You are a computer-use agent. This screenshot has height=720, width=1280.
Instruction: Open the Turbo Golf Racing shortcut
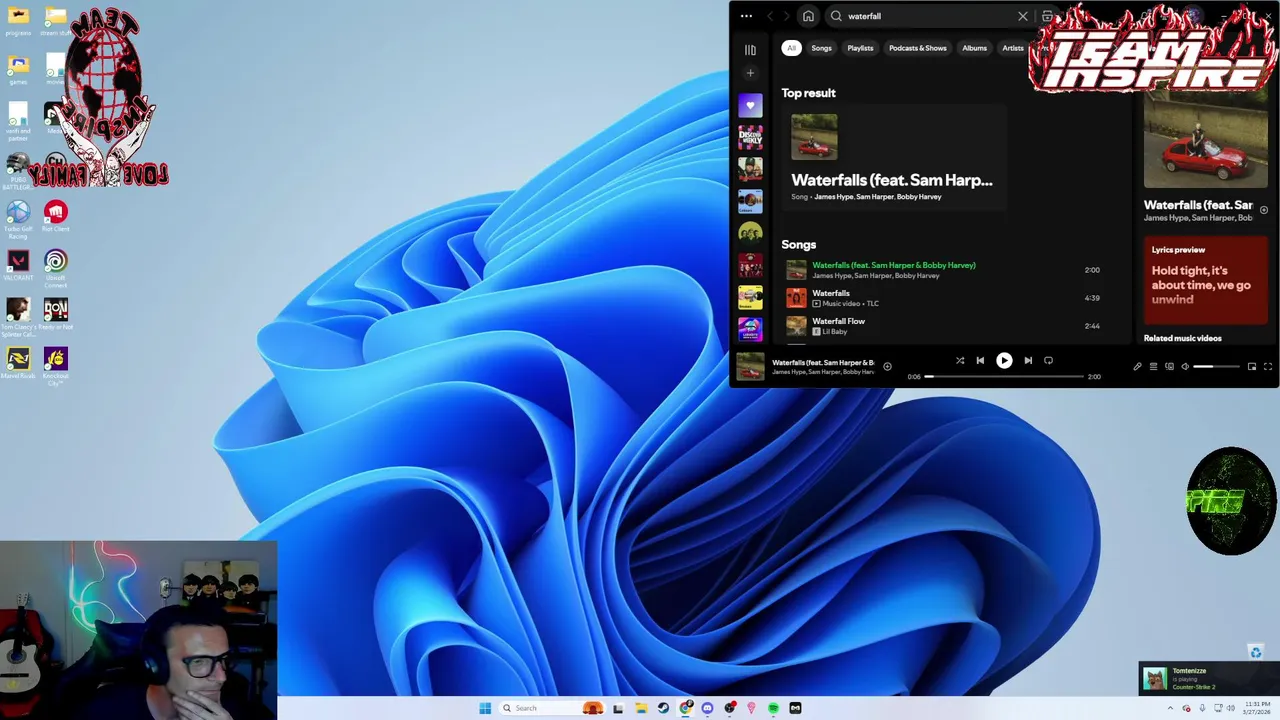coord(18,220)
